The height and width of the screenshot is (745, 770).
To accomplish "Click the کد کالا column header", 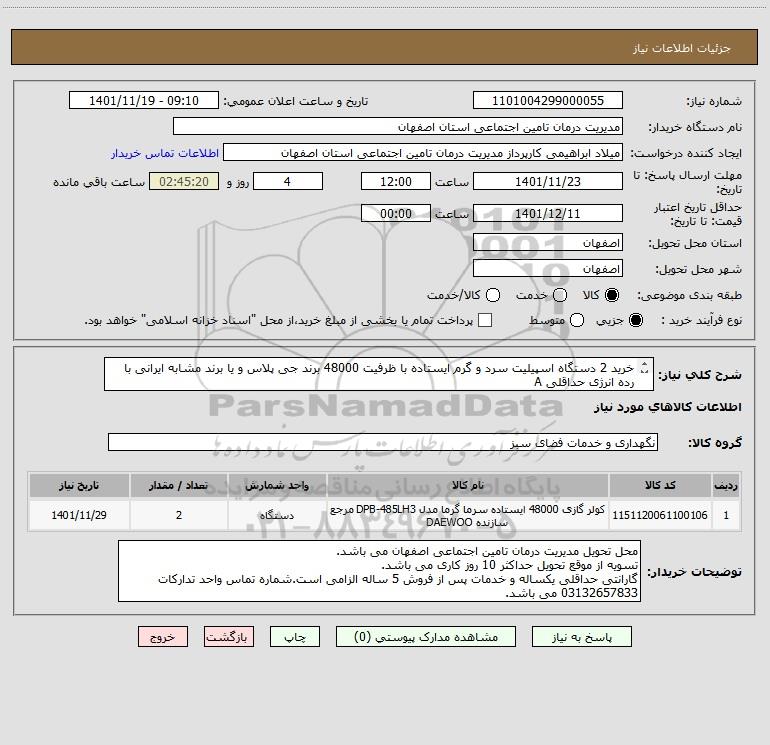I will pos(660,485).
